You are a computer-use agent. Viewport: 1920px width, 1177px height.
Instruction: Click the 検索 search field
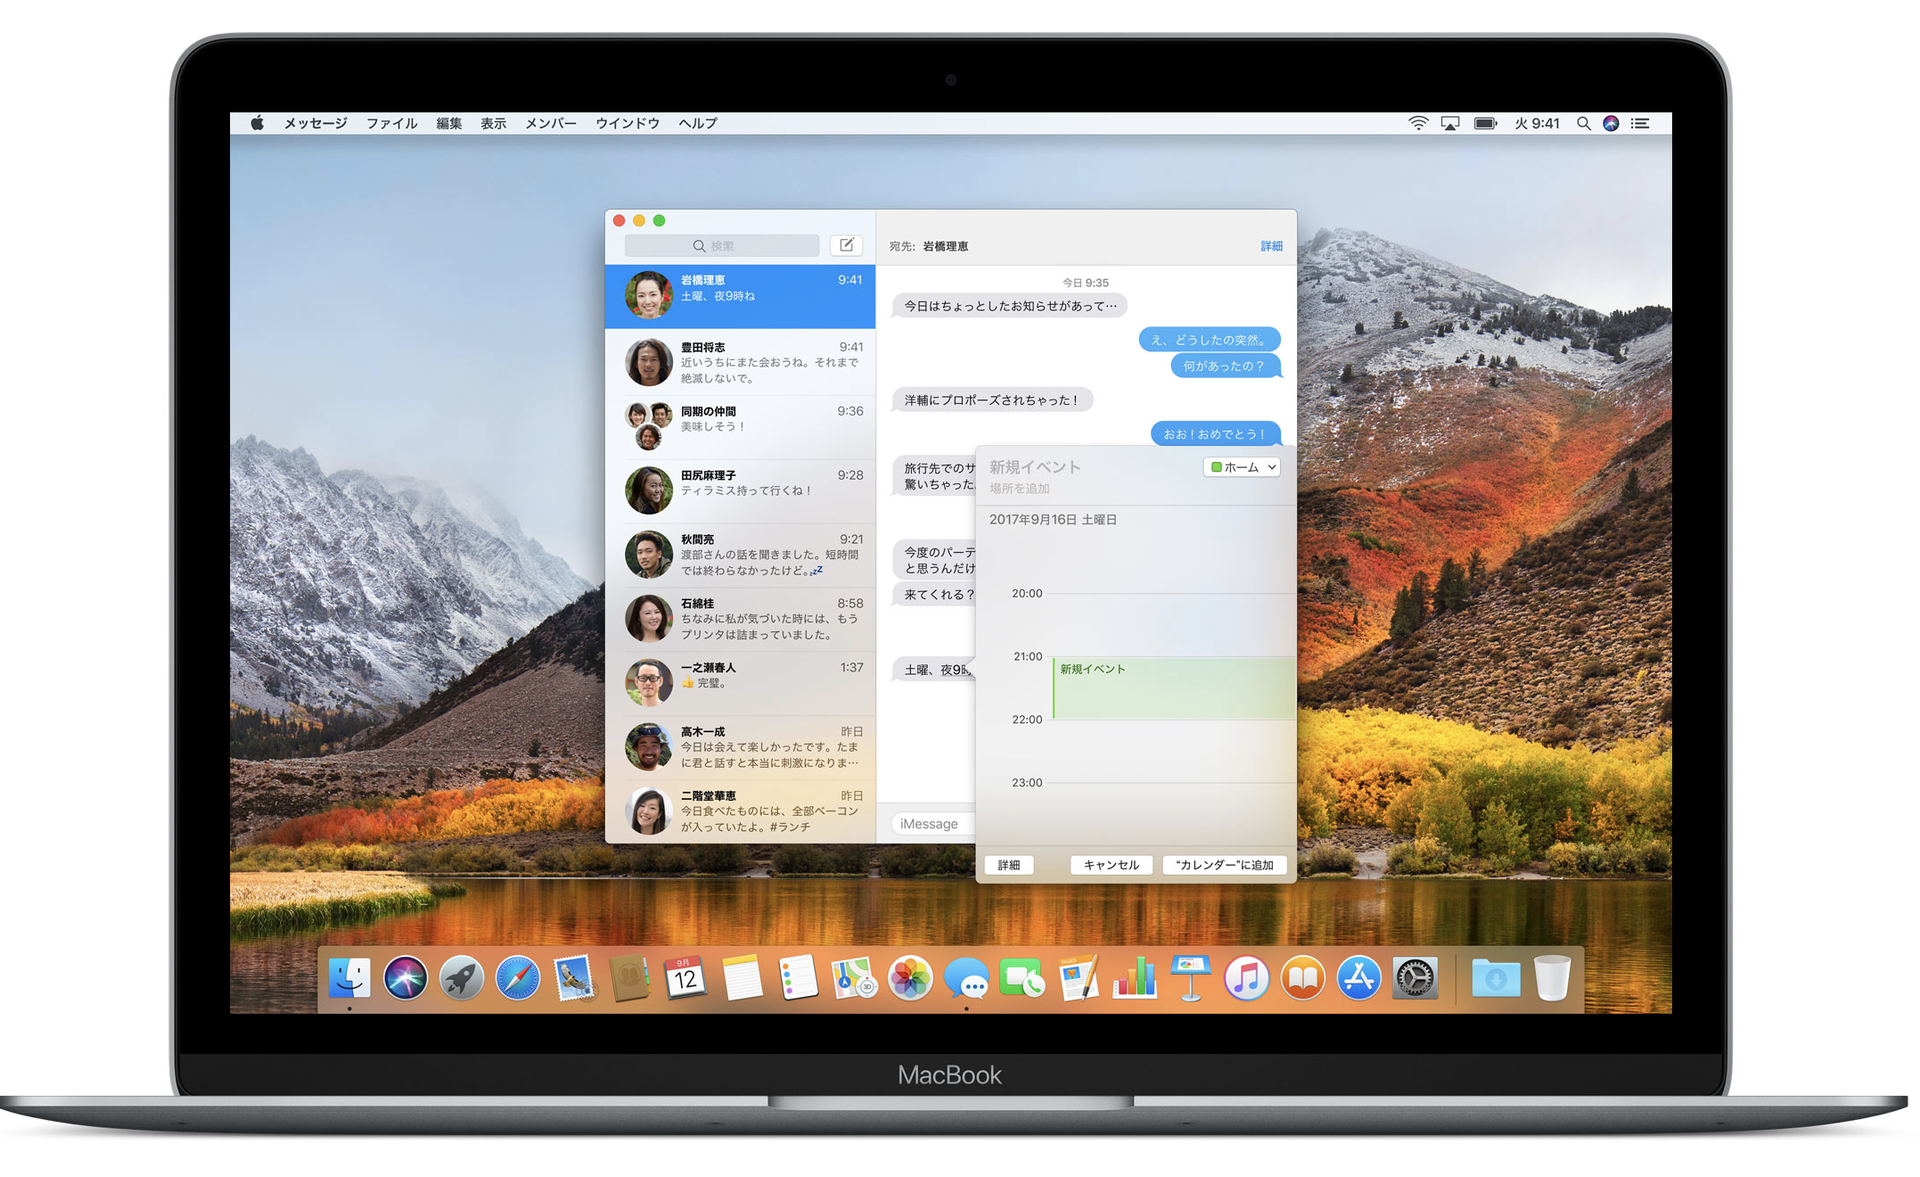pos(722,245)
